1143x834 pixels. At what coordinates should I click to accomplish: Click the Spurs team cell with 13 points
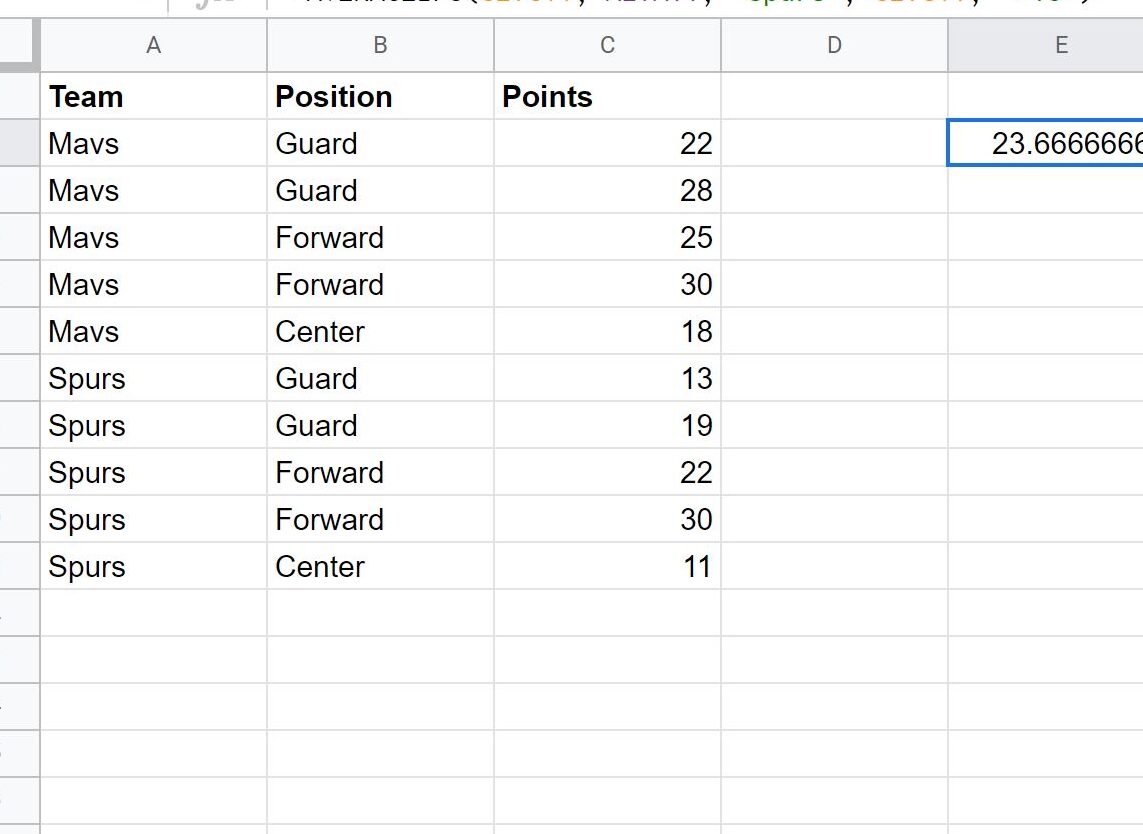(x=153, y=379)
